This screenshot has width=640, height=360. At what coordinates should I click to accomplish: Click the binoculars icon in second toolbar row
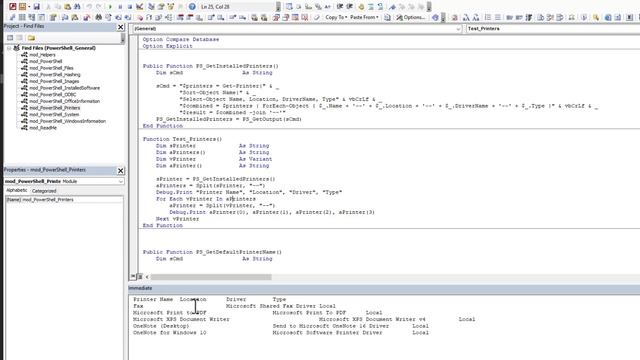tap(98, 17)
